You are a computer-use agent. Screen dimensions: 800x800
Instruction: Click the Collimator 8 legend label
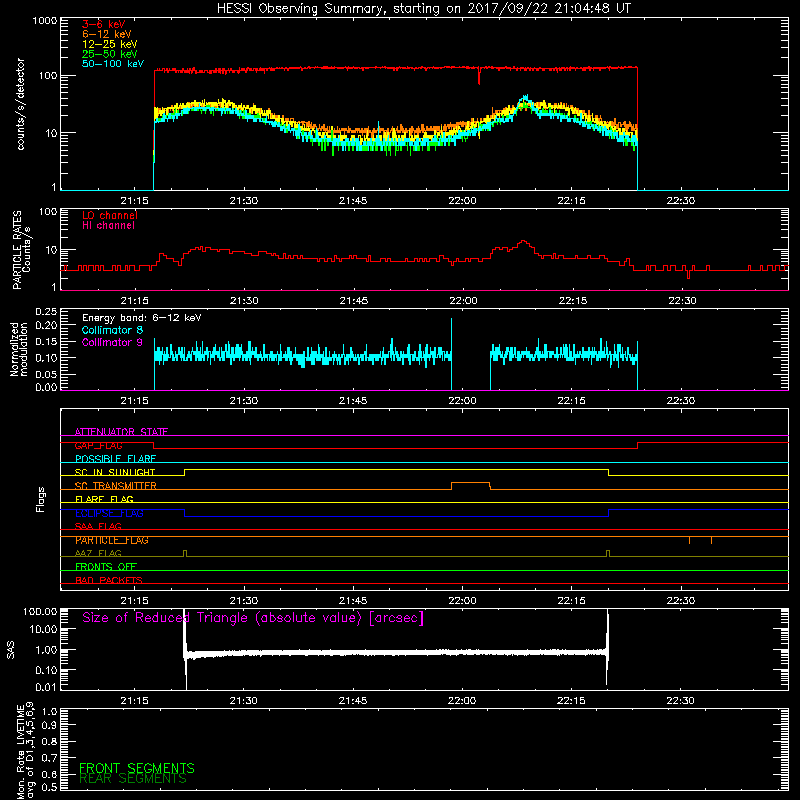112,330
